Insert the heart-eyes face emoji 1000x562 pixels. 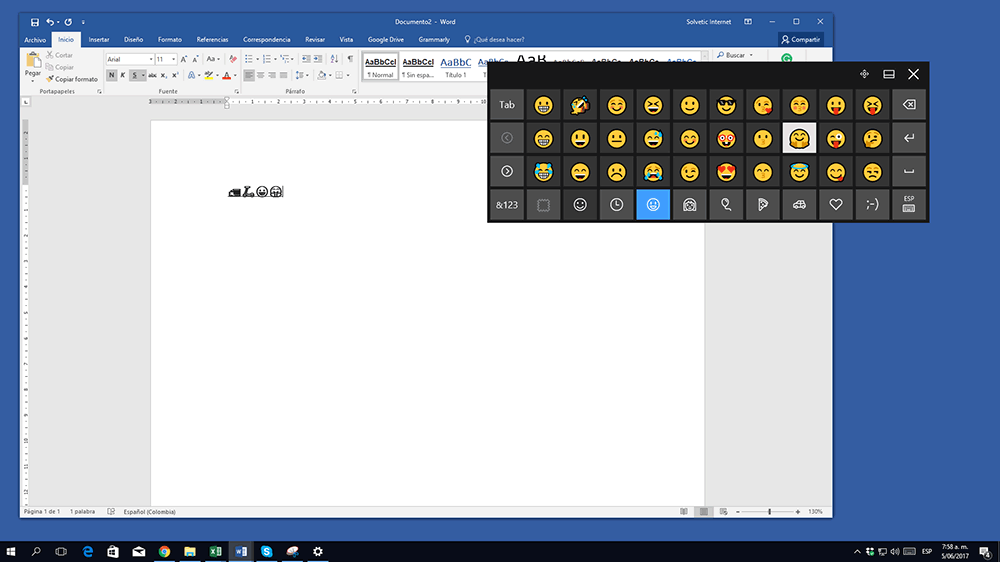coord(726,172)
